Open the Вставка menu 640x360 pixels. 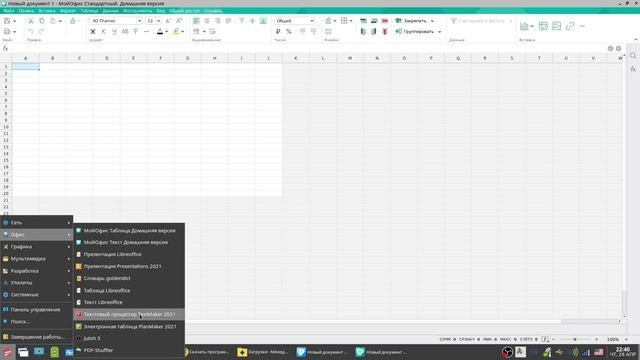(47, 11)
